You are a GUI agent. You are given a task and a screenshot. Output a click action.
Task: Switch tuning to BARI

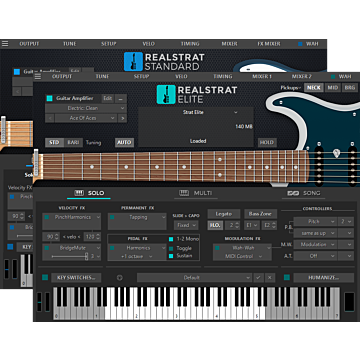[x=73, y=142]
